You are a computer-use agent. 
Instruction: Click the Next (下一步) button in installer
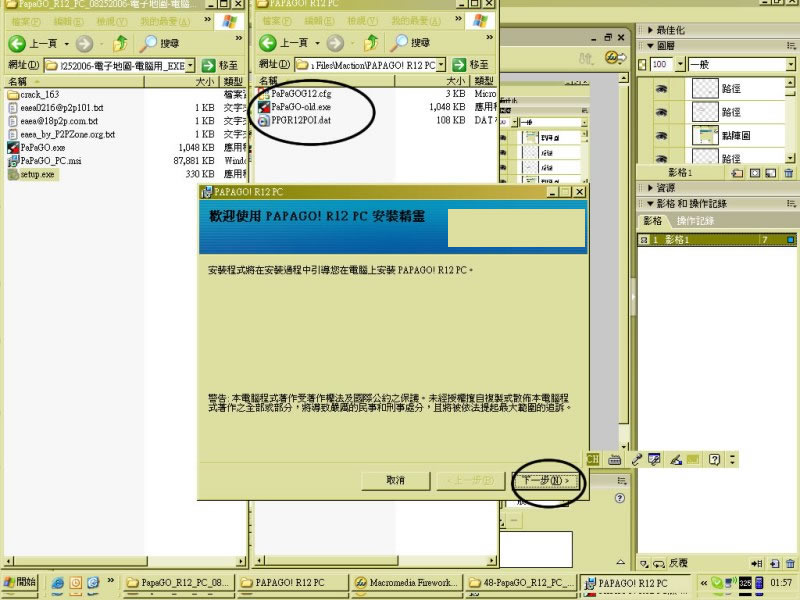point(546,481)
